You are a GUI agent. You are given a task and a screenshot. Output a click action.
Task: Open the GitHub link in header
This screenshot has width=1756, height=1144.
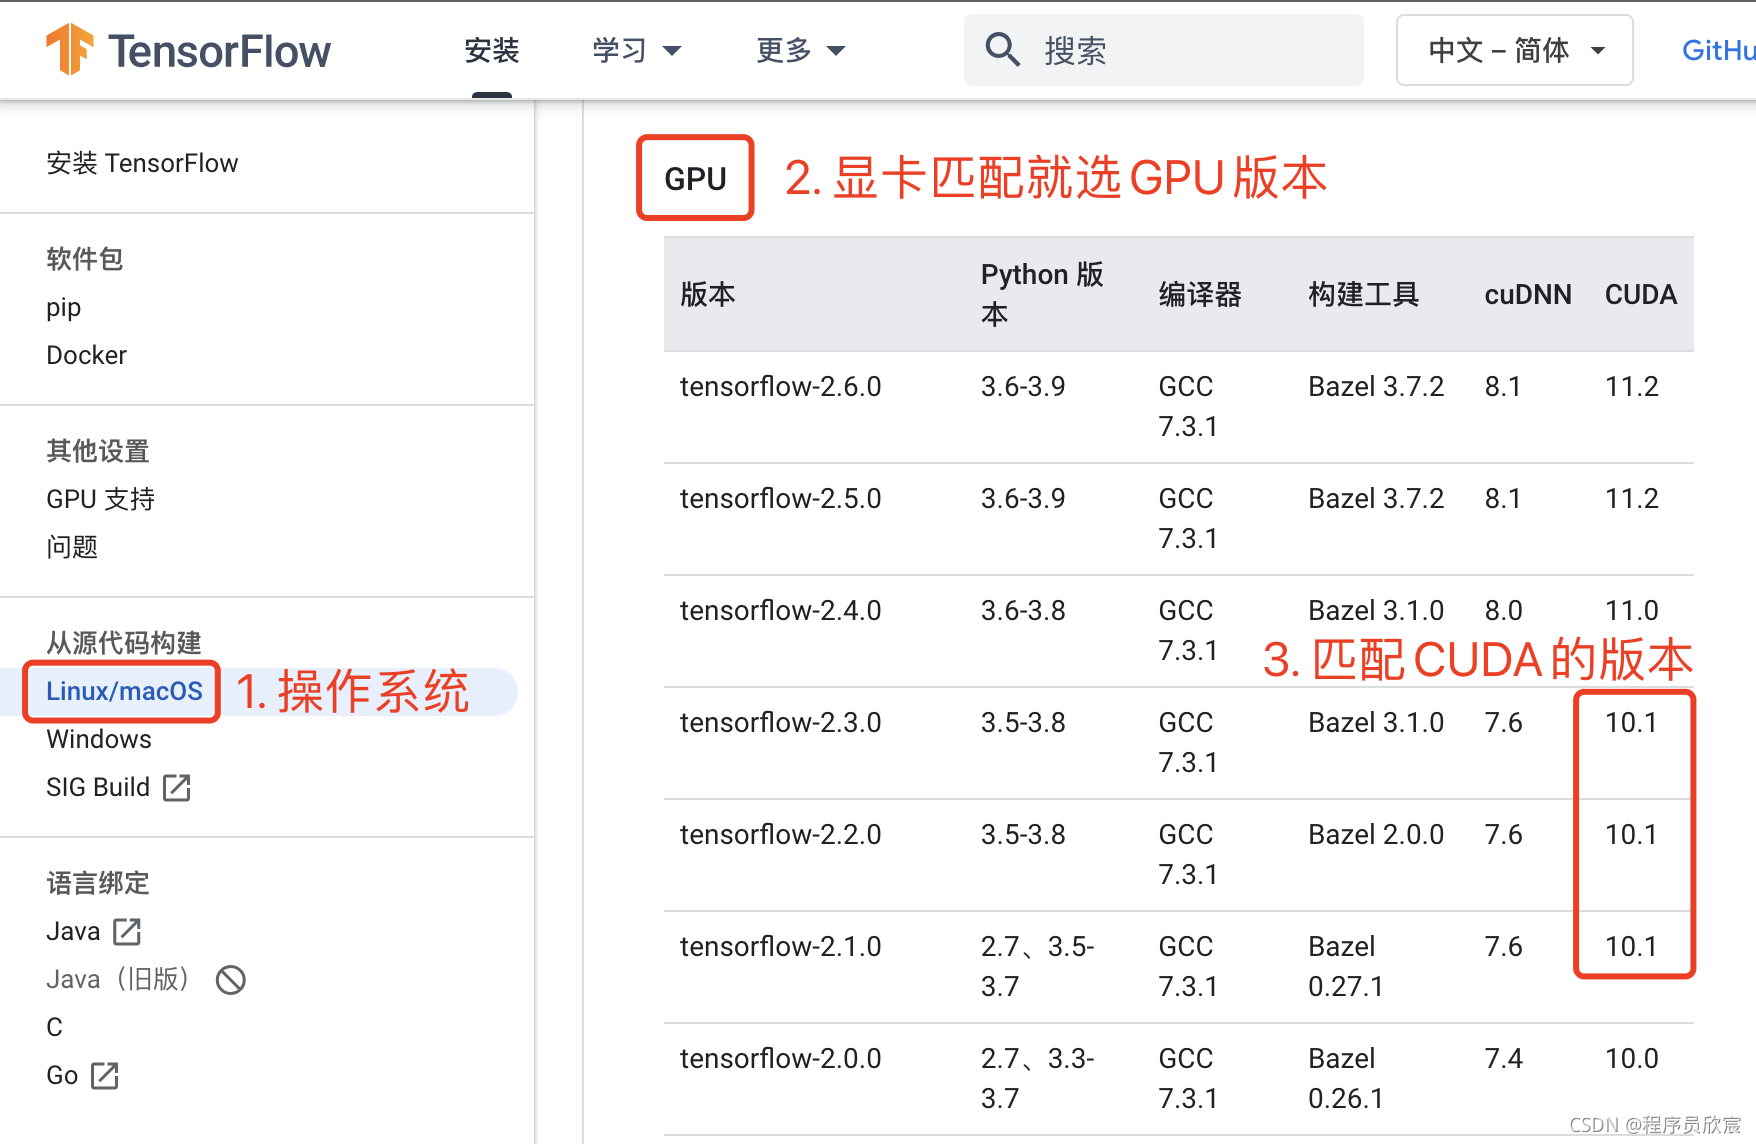coord(1718,50)
